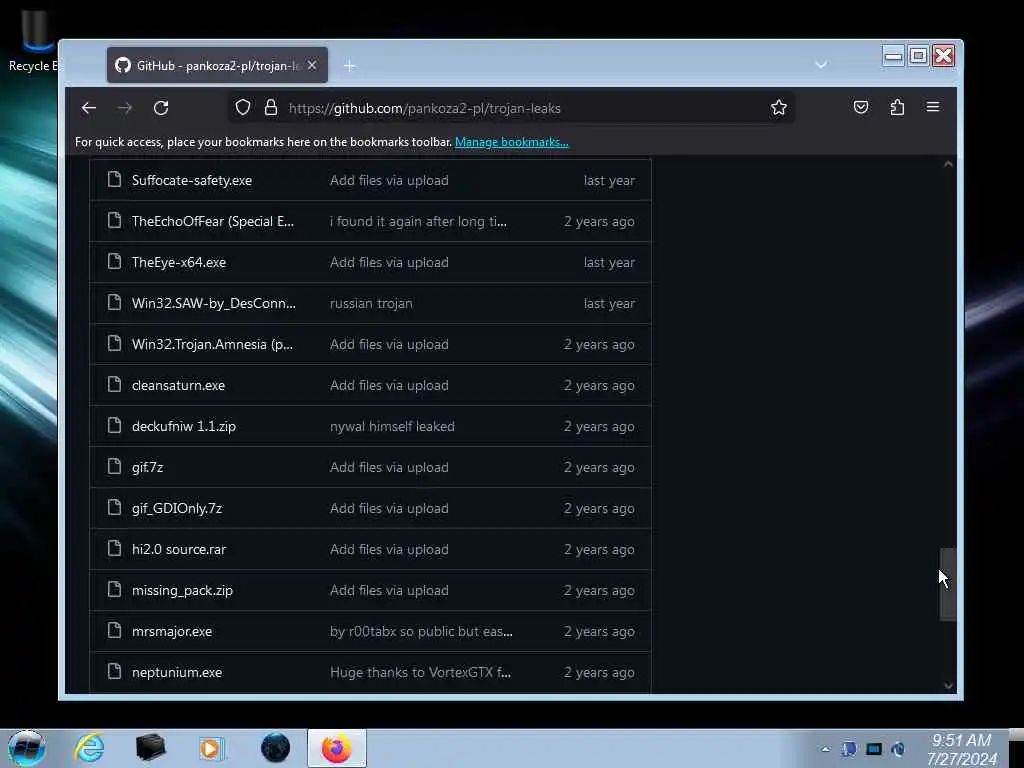Open the Extensions puzzle icon
The width and height of the screenshot is (1024, 768).
897,107
